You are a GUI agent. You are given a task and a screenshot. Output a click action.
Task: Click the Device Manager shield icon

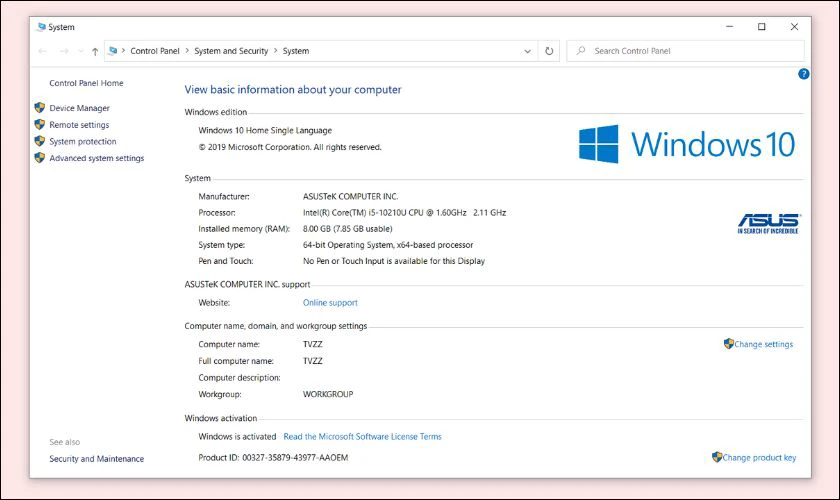pyautogui.click(x=40, y=108)
